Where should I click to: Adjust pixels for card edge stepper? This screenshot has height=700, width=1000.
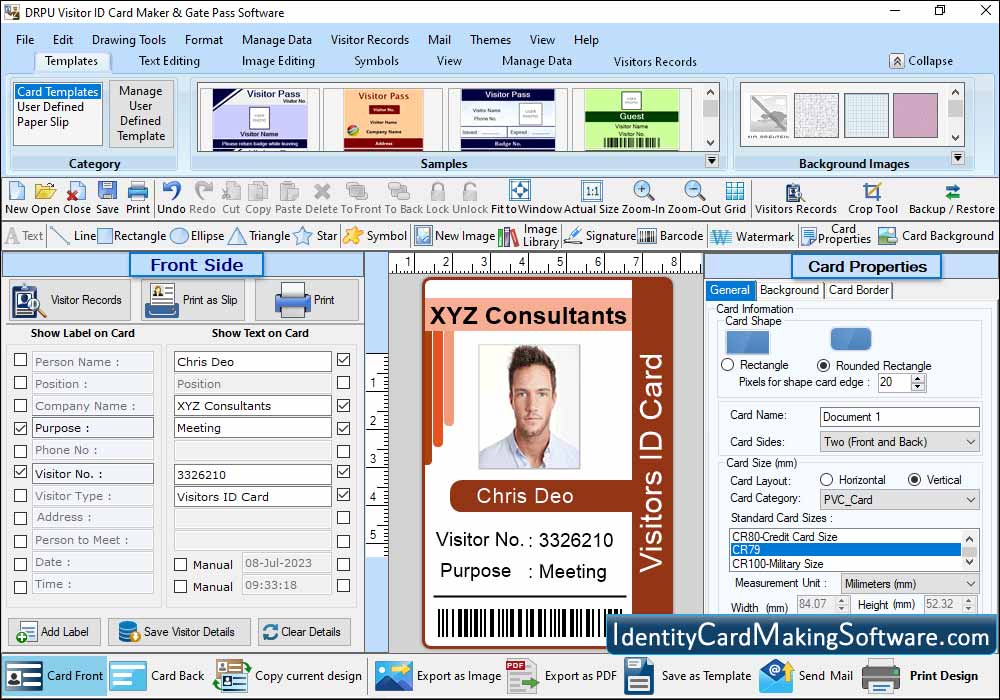918,383
